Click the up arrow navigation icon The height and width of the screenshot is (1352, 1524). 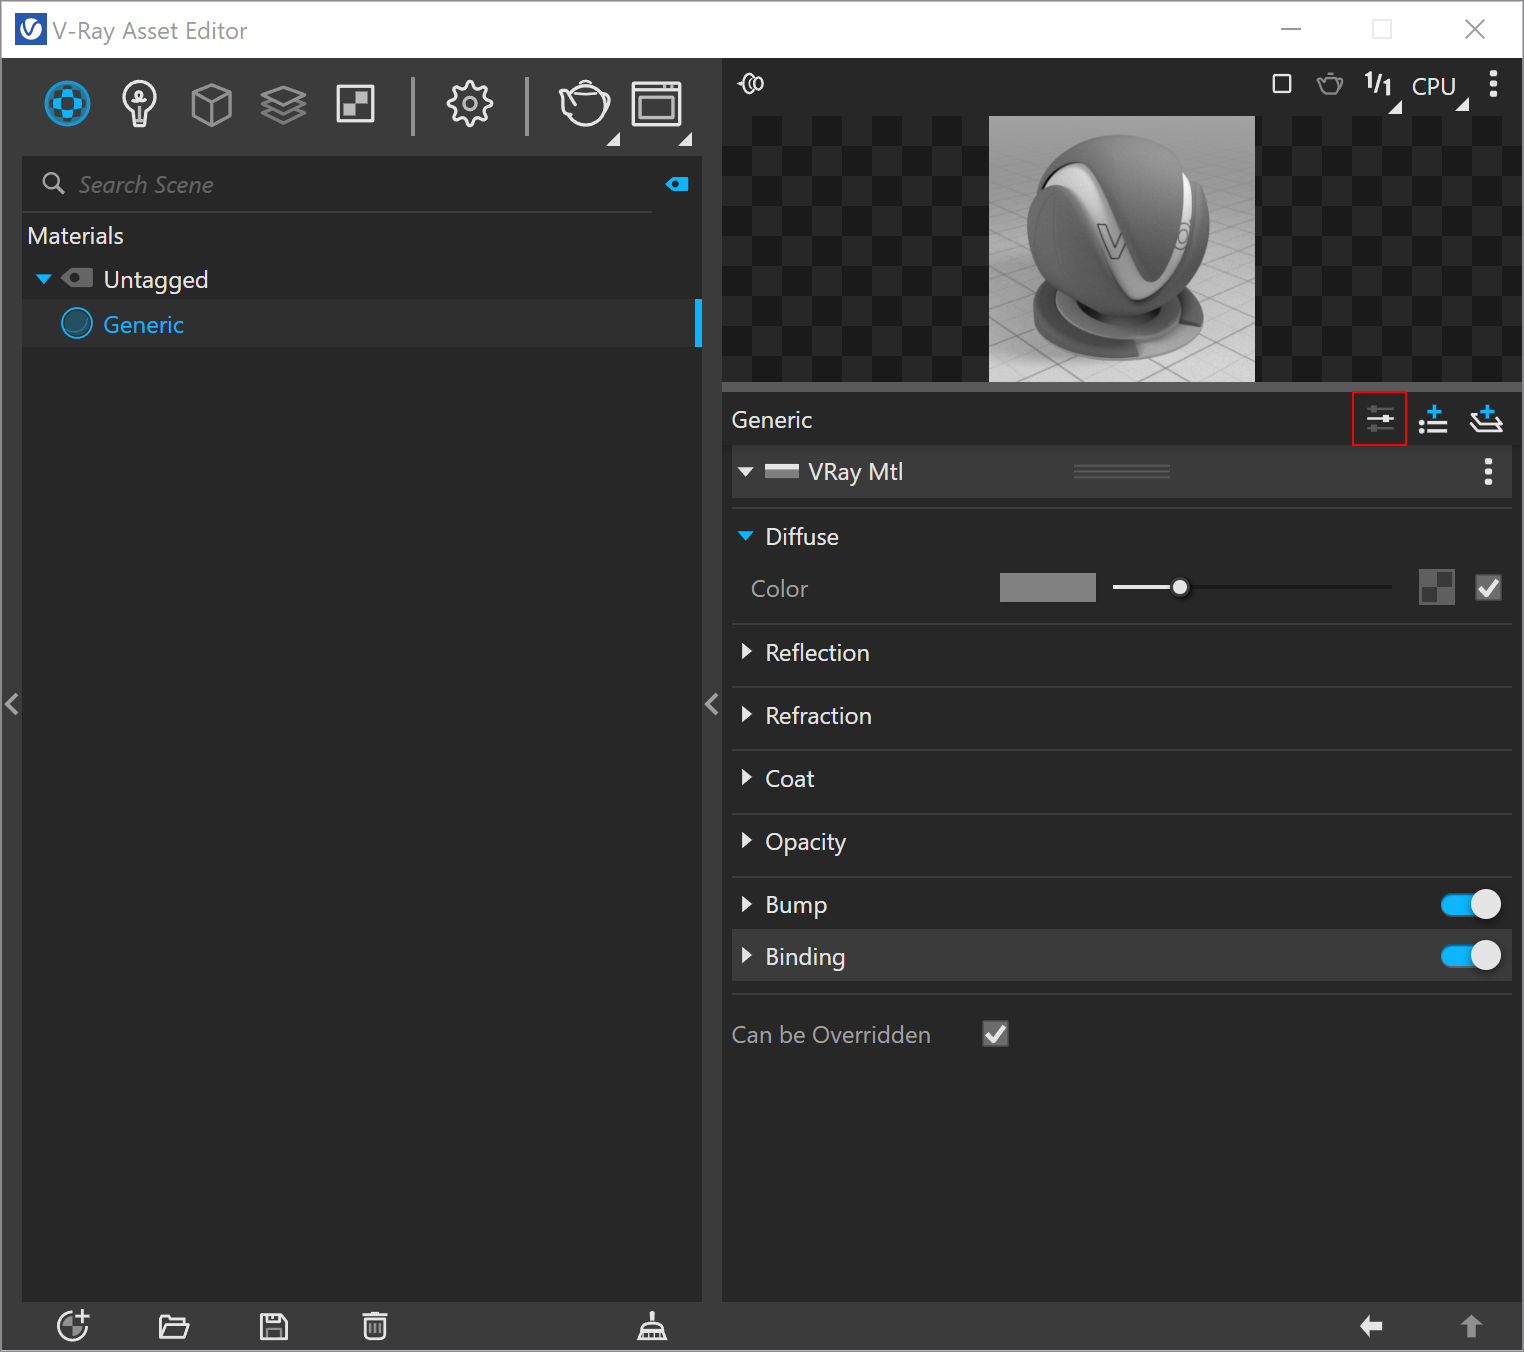(1471, 1326)
